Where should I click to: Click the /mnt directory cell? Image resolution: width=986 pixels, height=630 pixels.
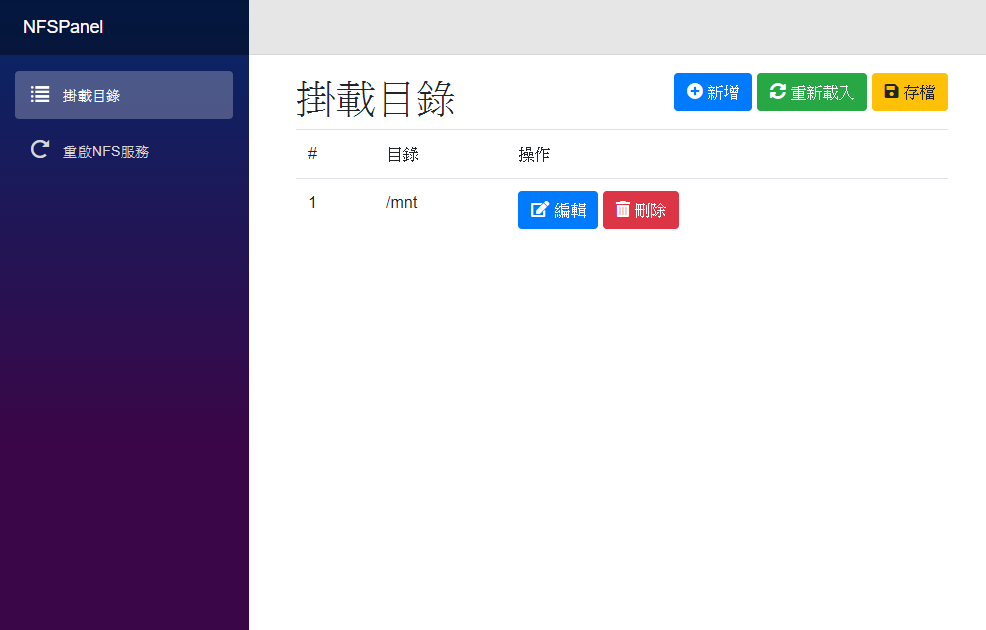401,202
